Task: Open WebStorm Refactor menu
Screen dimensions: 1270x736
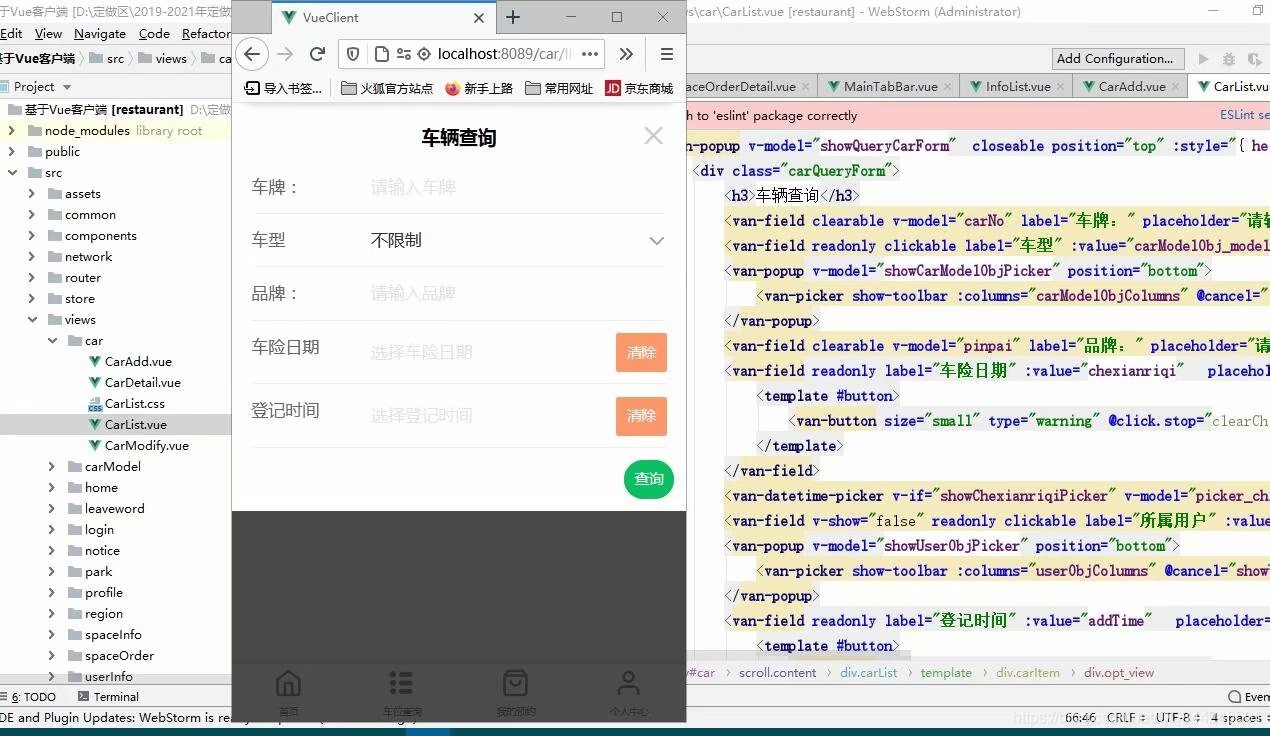Action: tap(206, 33)
